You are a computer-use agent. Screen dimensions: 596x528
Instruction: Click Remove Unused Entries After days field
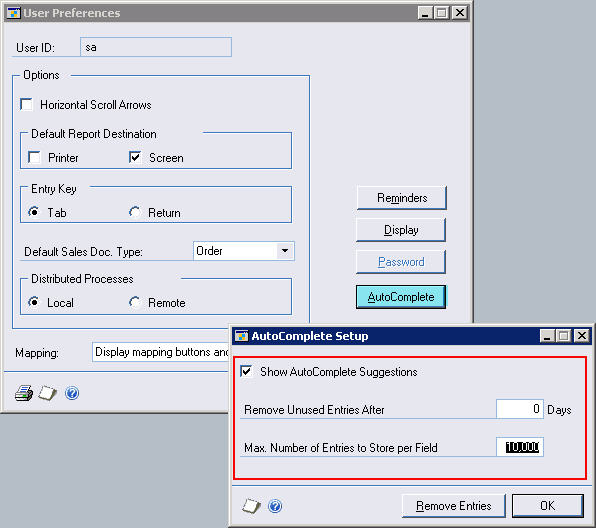point(520,409)
